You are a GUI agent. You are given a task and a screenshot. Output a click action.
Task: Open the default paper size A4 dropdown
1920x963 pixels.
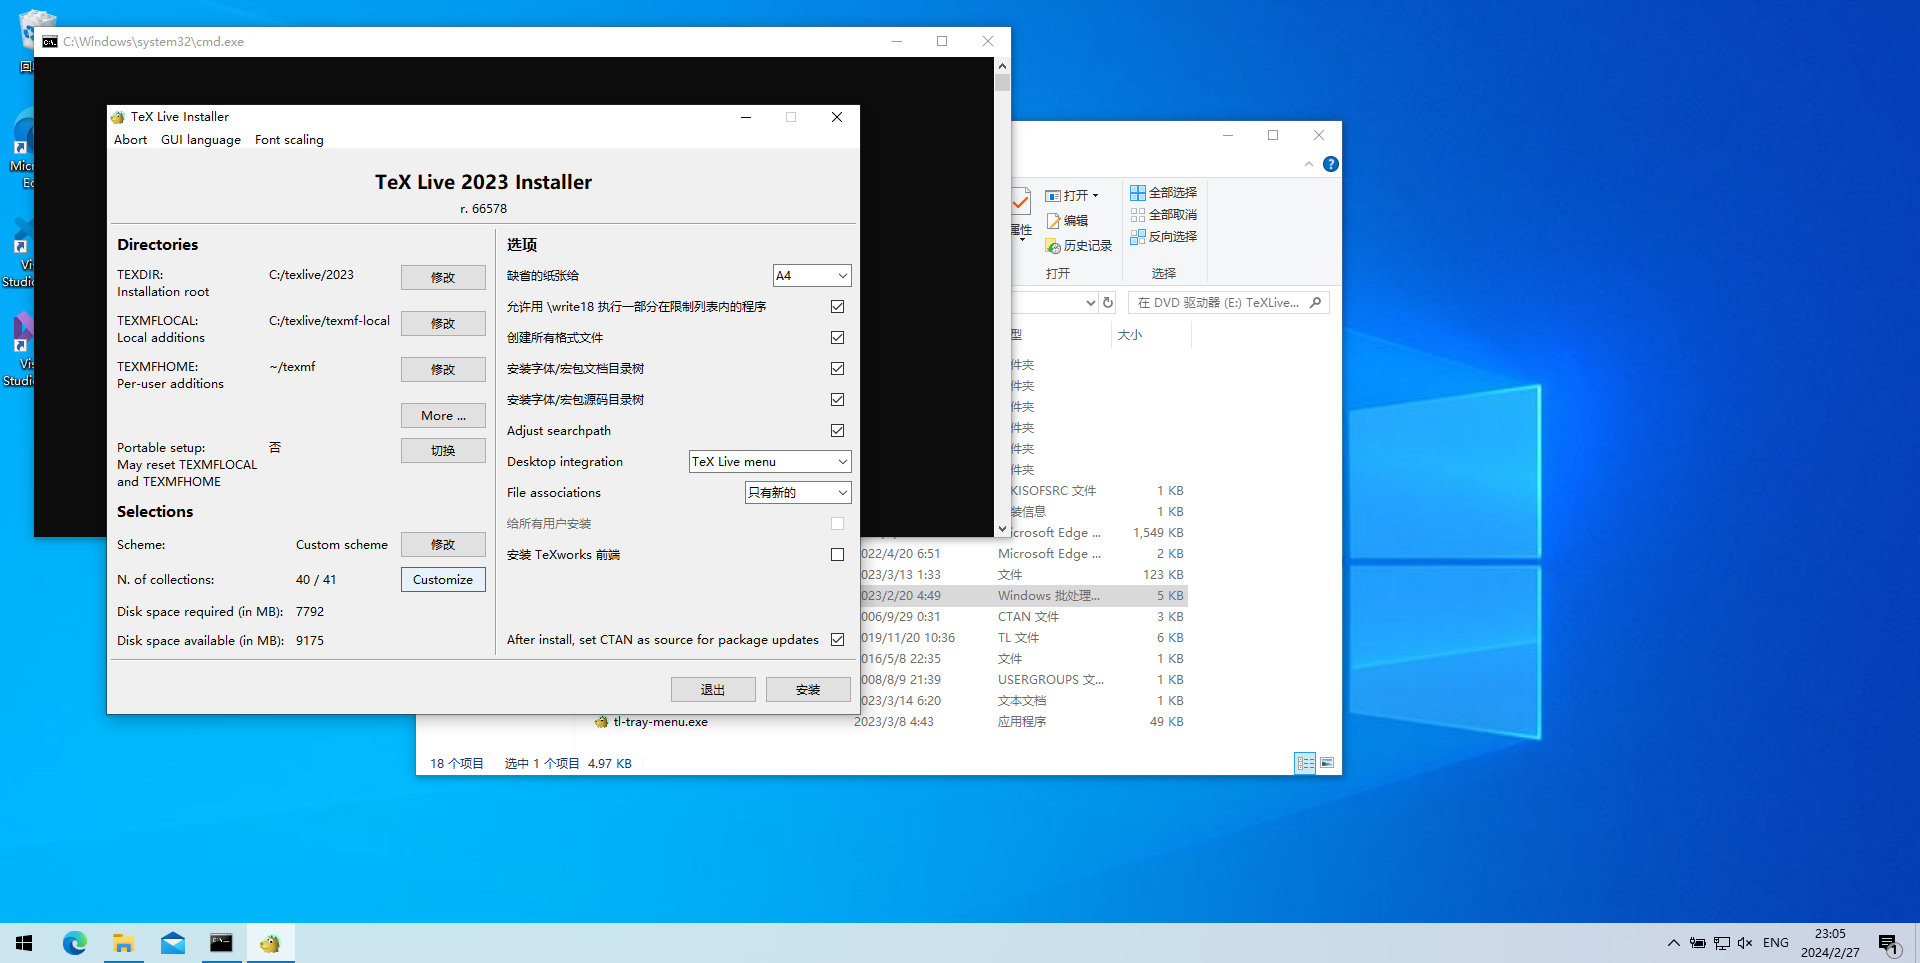[x=812, y=276]
